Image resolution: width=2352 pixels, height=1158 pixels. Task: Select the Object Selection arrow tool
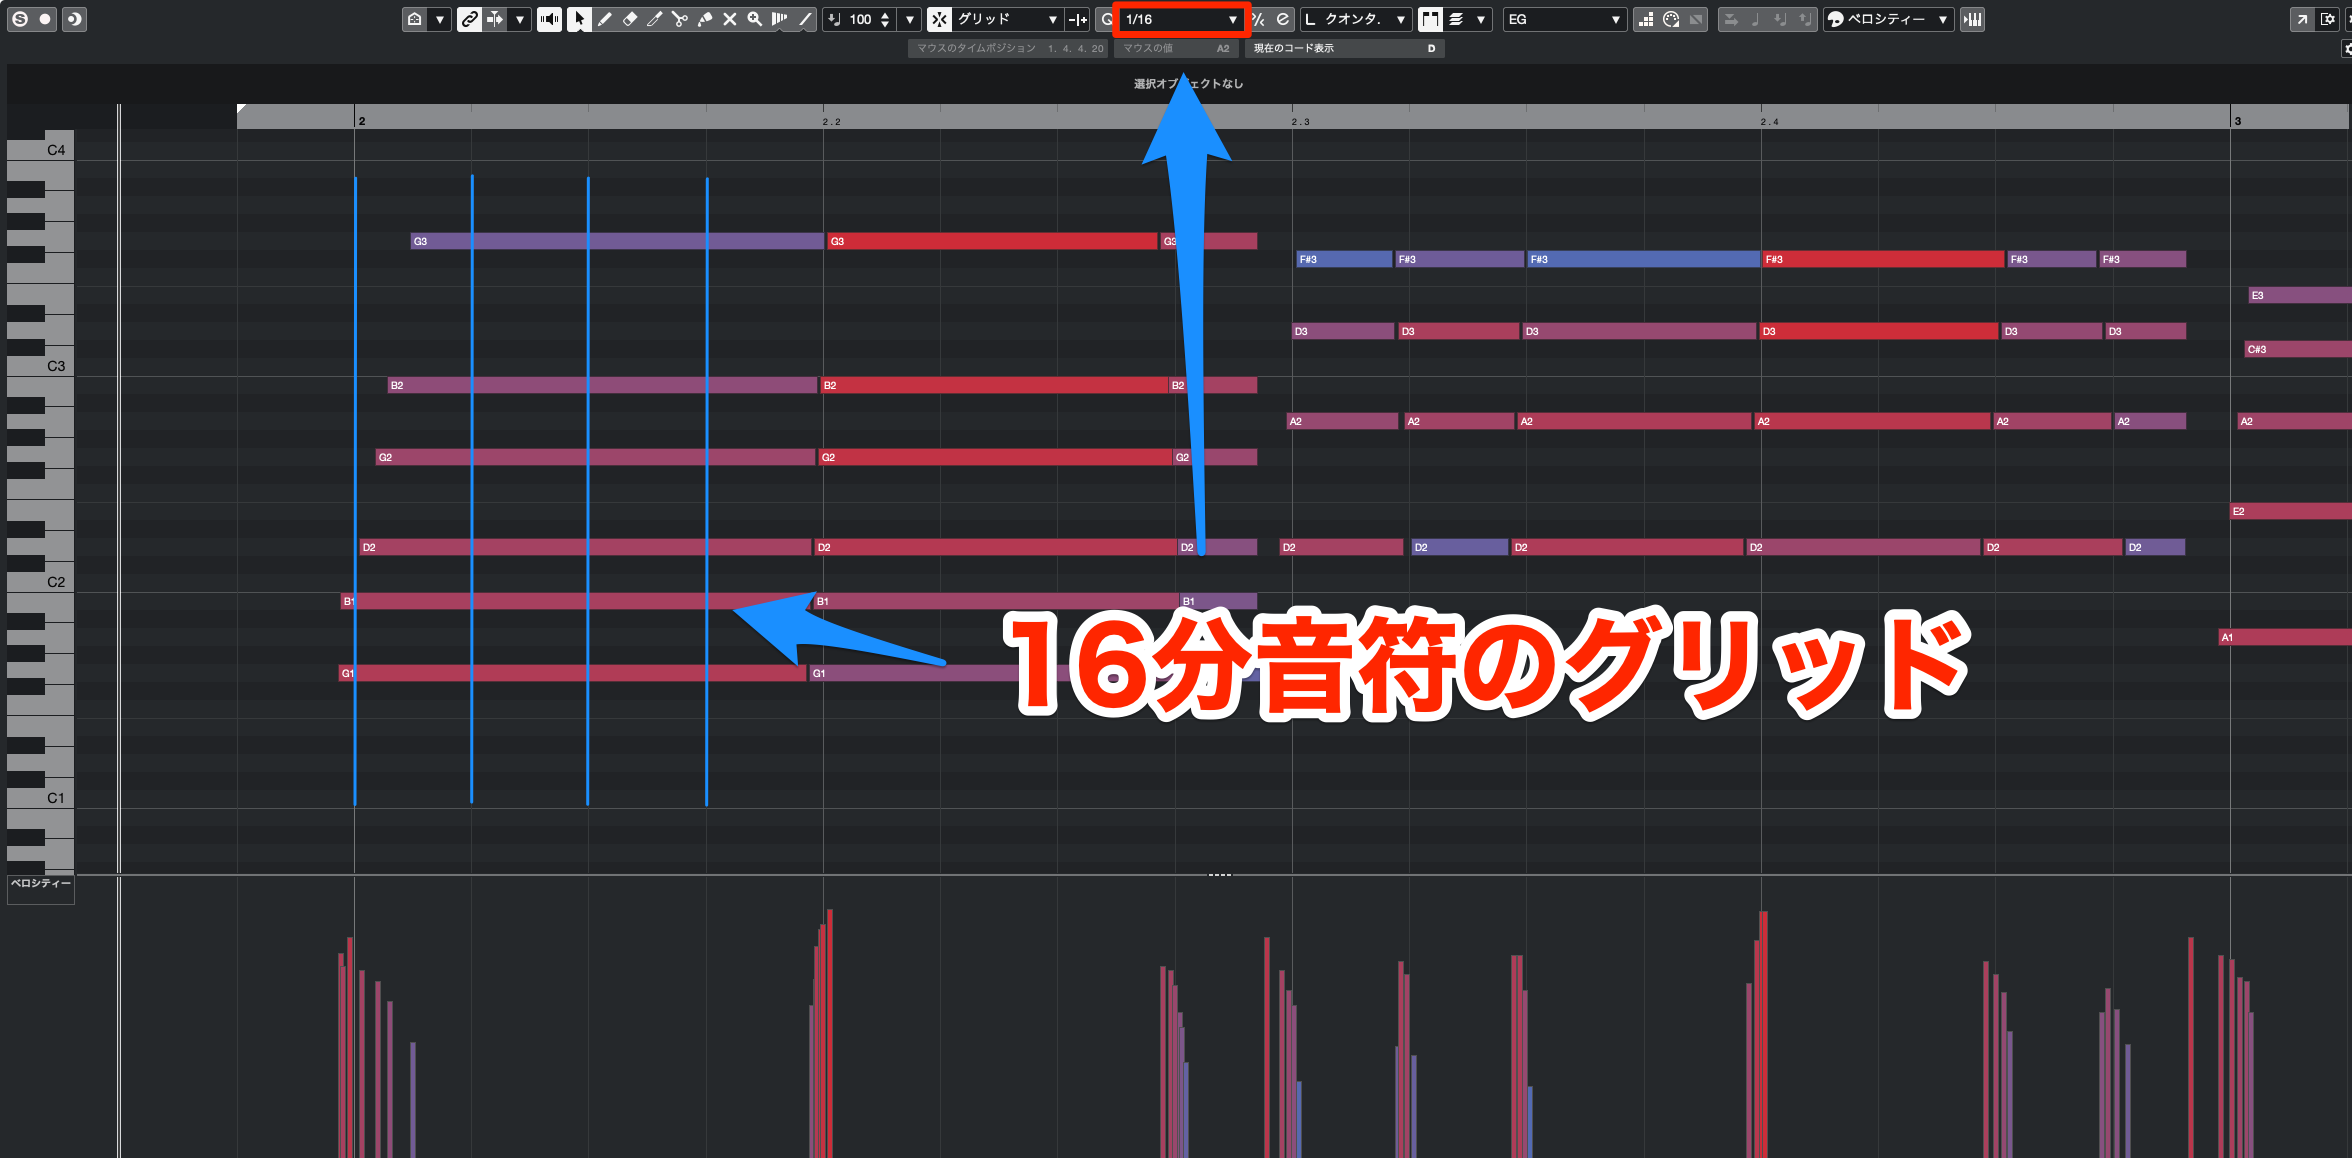(579, 19)
